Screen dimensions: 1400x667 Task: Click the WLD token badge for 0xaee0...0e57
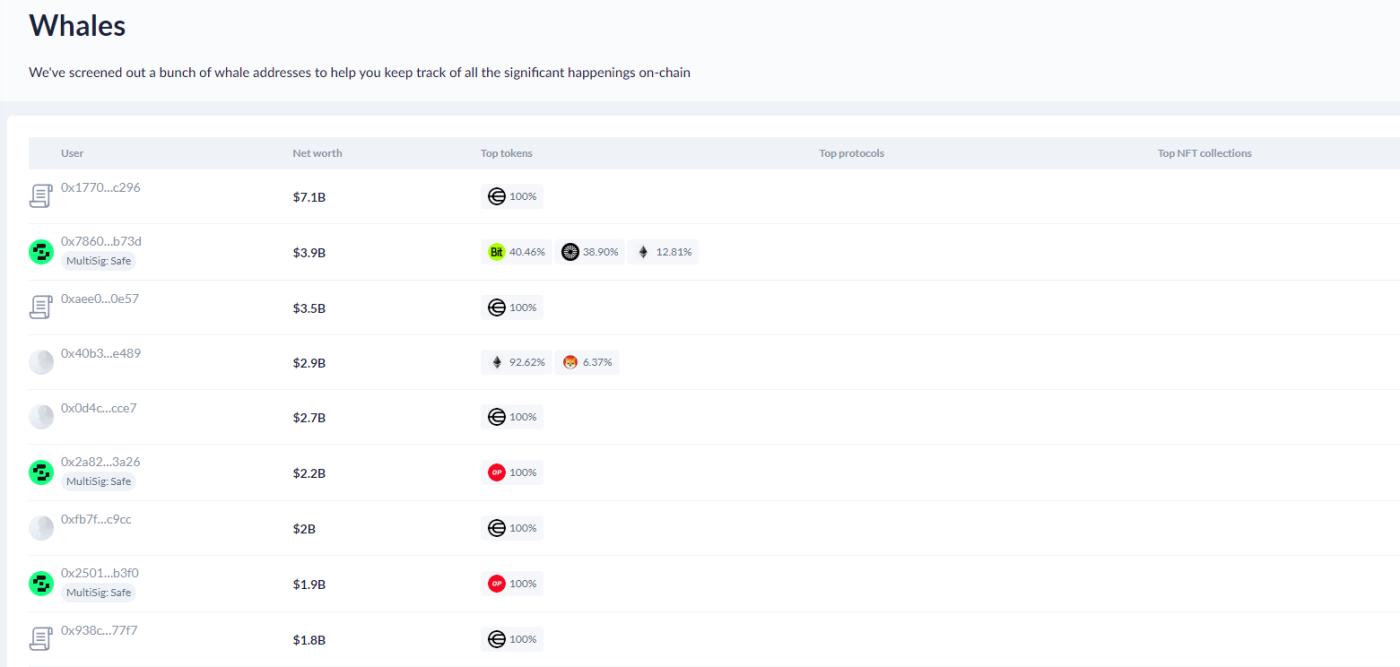pyautogui.click(x=512, y=308)
